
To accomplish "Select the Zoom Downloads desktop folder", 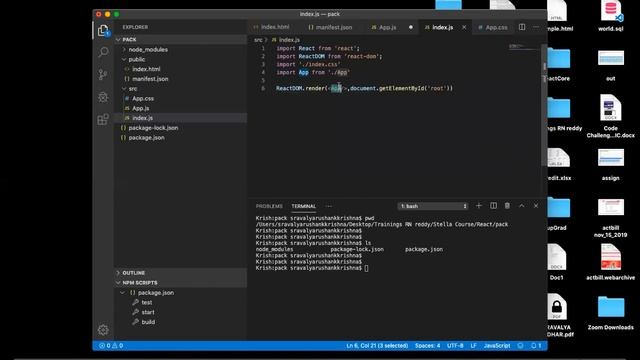I will click(611, 313).
